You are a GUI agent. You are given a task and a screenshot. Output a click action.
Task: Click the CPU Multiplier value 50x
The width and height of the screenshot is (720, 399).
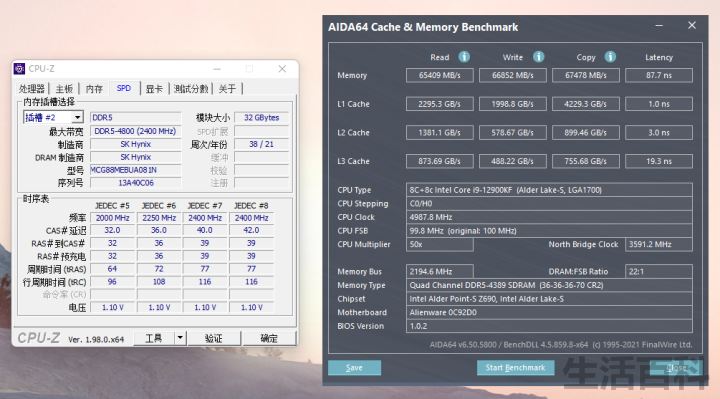click(x=439, y=244)
